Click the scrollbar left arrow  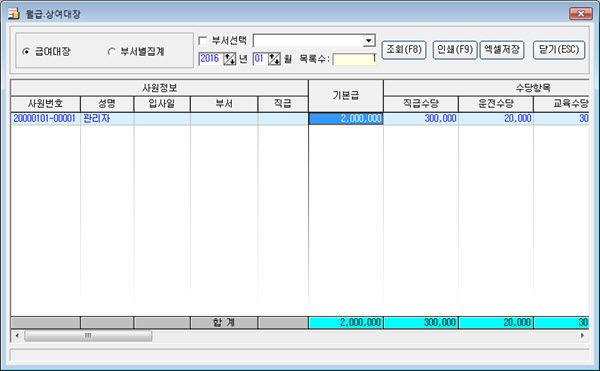click(x=17, y=336)
